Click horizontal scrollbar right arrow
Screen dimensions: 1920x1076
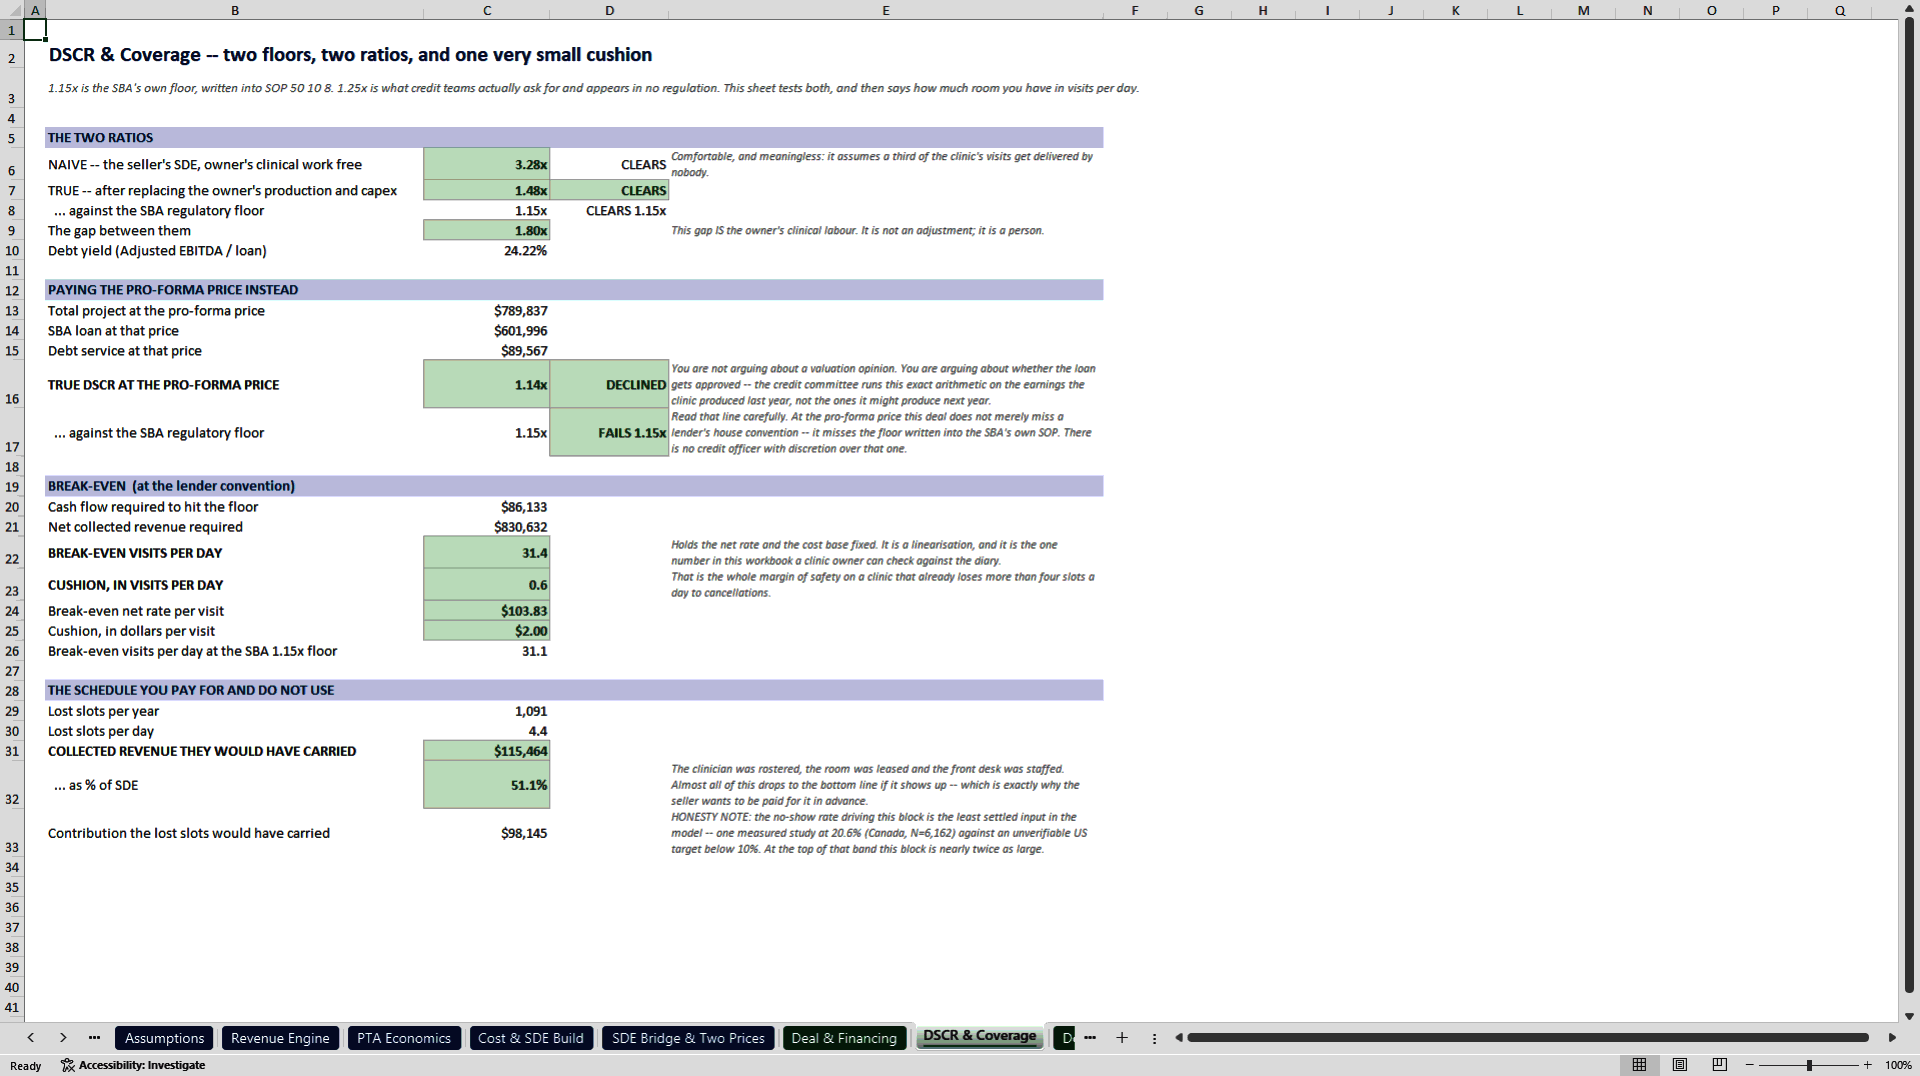point(1892,1038)
